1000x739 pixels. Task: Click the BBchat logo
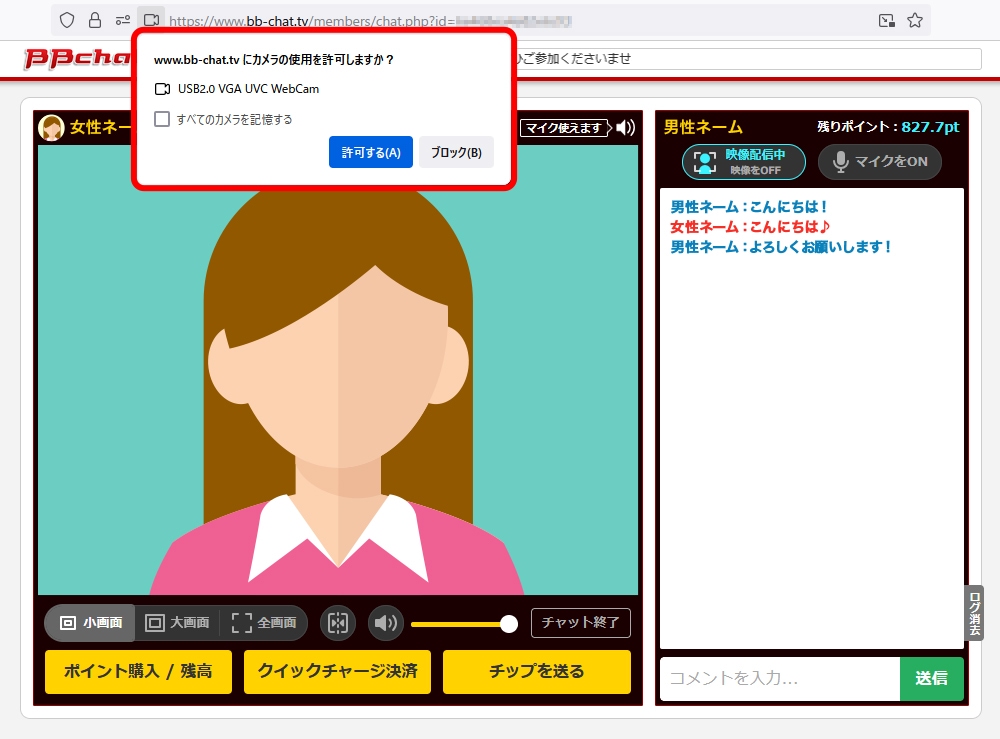click(x=77, y=58)
